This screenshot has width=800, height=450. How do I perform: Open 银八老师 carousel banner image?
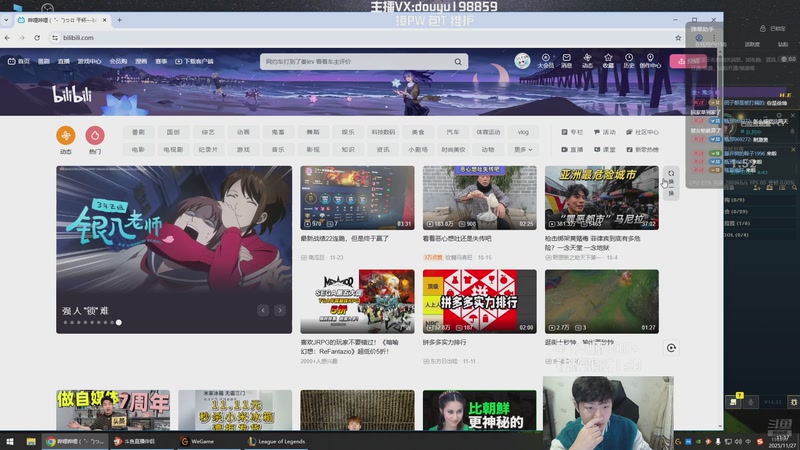(174, 249)
